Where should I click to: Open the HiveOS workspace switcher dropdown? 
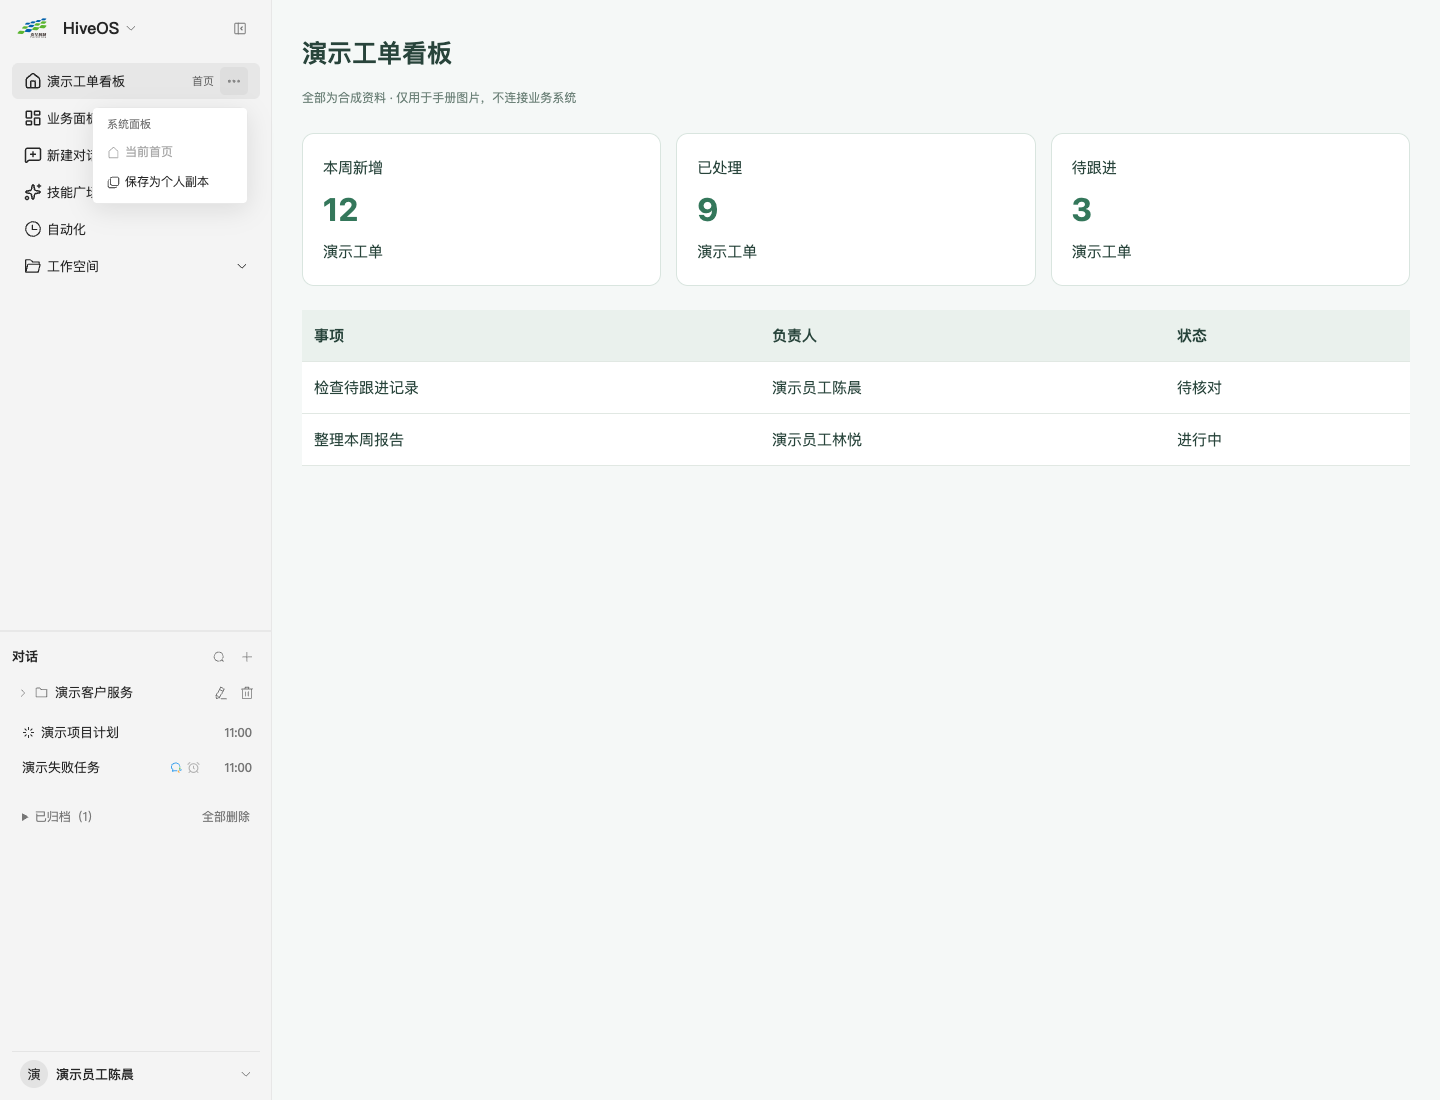(x=99, y=28)
